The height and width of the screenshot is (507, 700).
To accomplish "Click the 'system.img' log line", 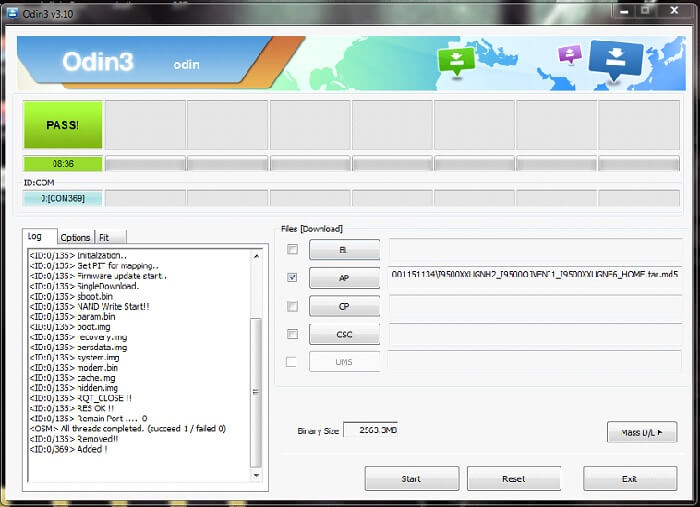I will tap(75, 357).
